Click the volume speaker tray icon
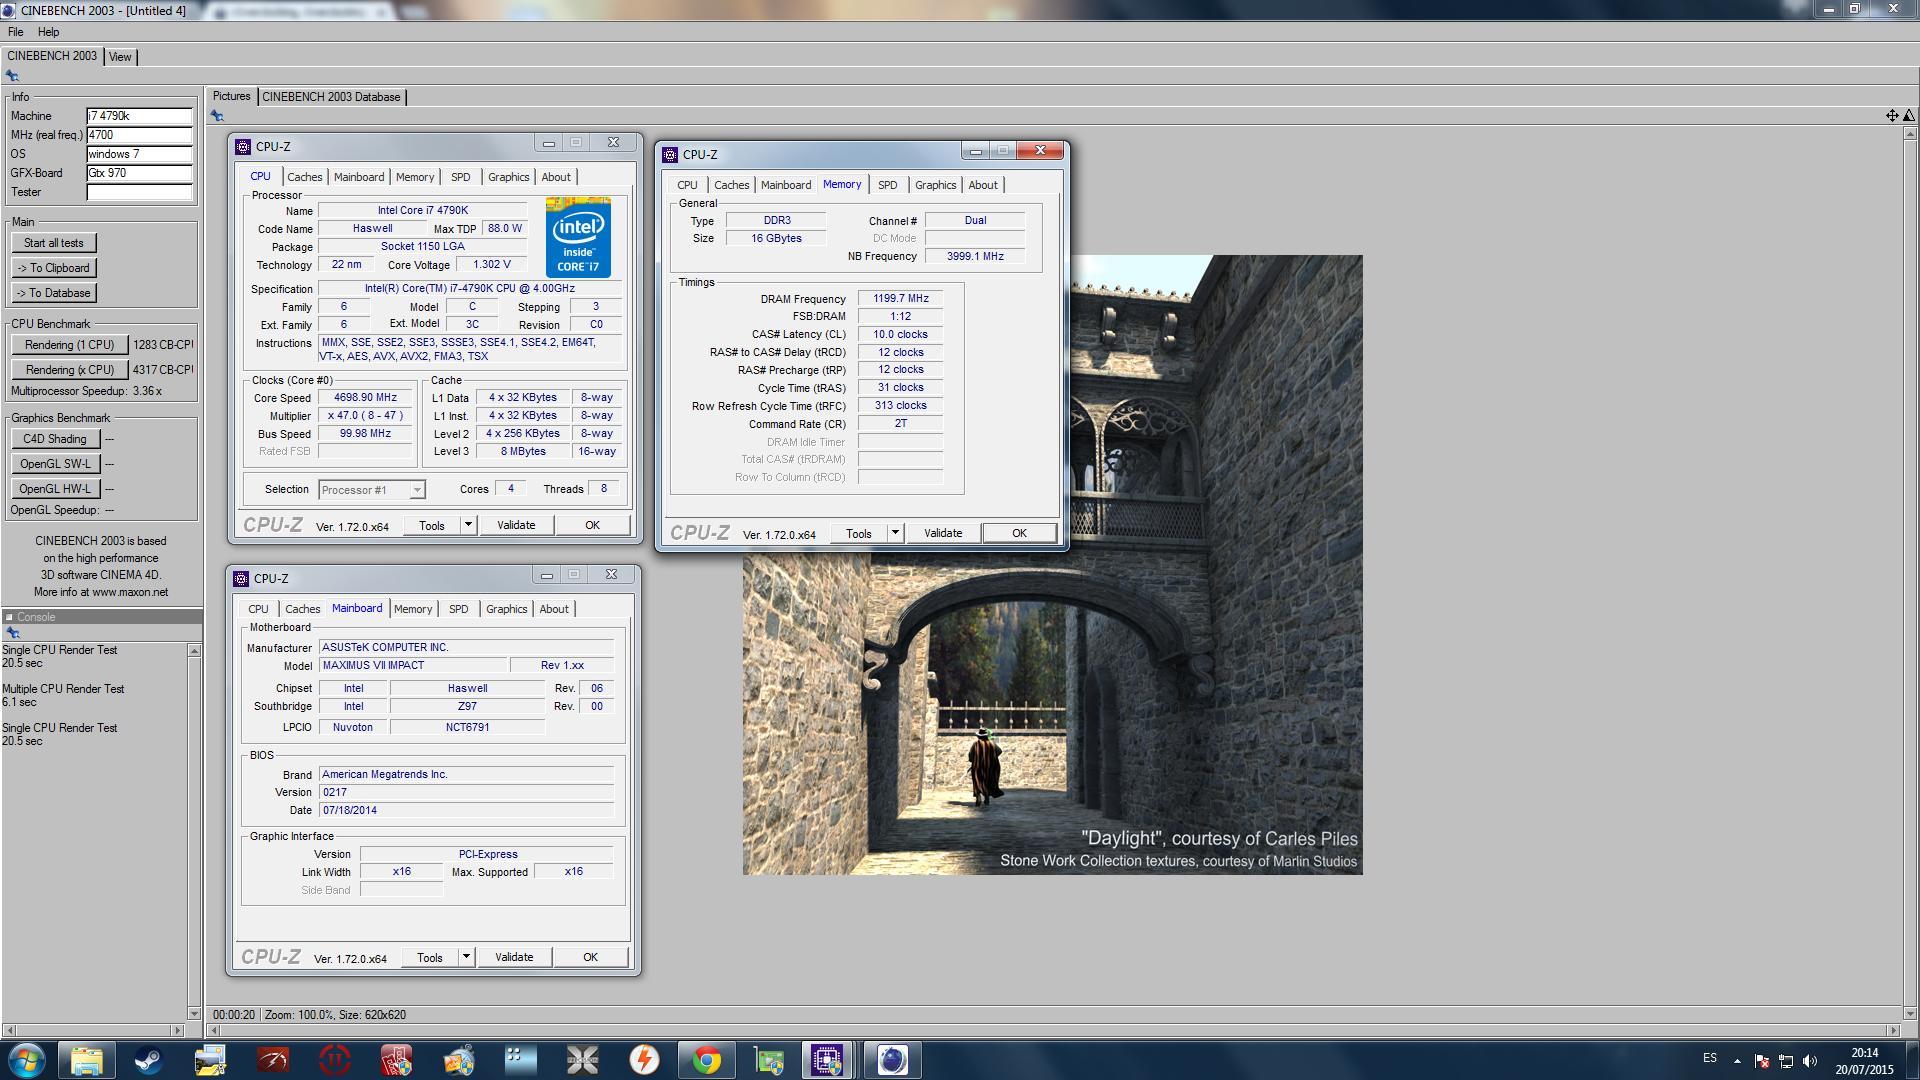 [x=1810, y=1060]
